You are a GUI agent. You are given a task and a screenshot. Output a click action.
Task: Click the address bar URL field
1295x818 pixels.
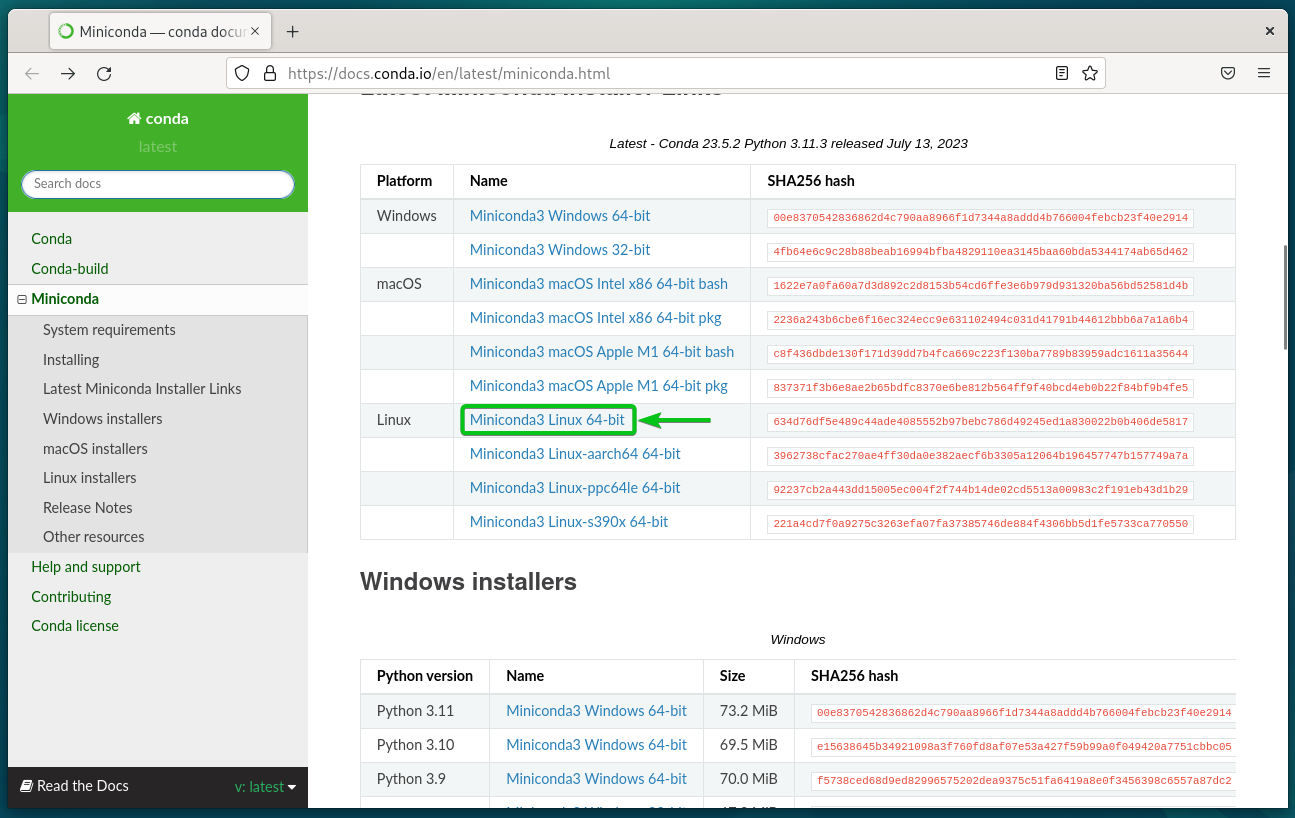[665, 73]
